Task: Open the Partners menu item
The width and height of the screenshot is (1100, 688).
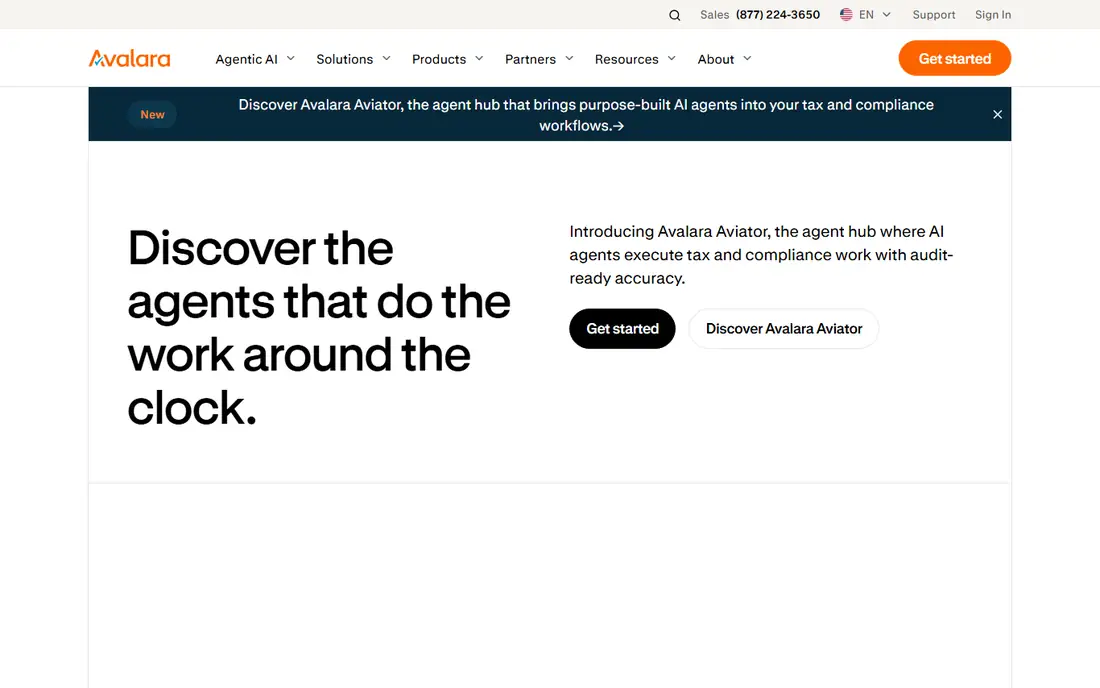Action: (x=530, y=59)
